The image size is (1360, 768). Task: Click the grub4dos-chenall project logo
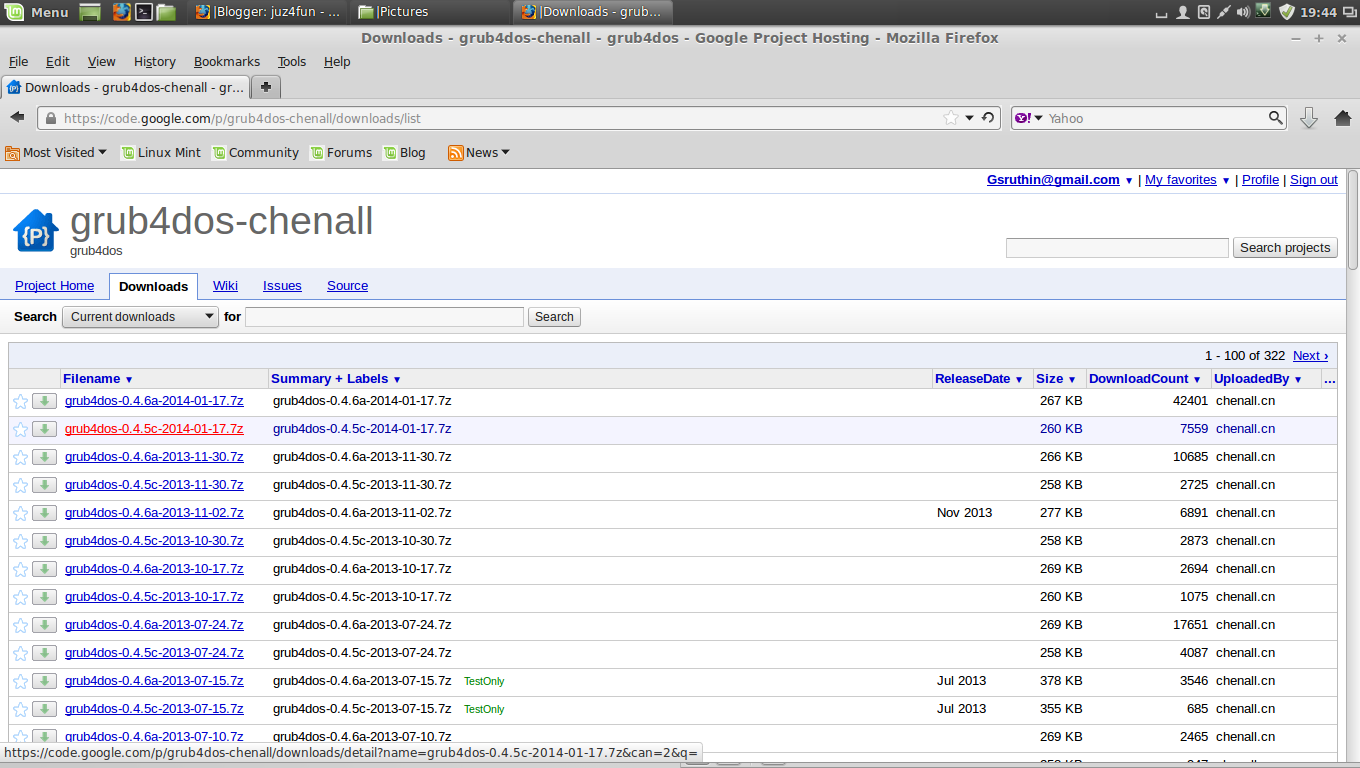36,231
